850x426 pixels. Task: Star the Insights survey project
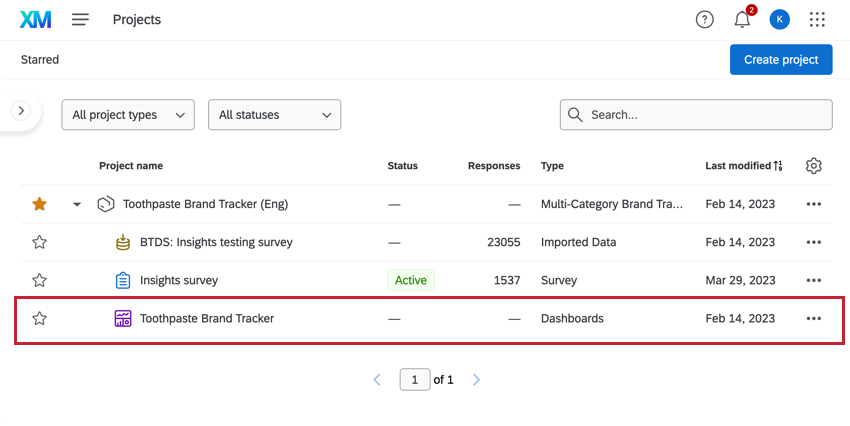[40, 280]
